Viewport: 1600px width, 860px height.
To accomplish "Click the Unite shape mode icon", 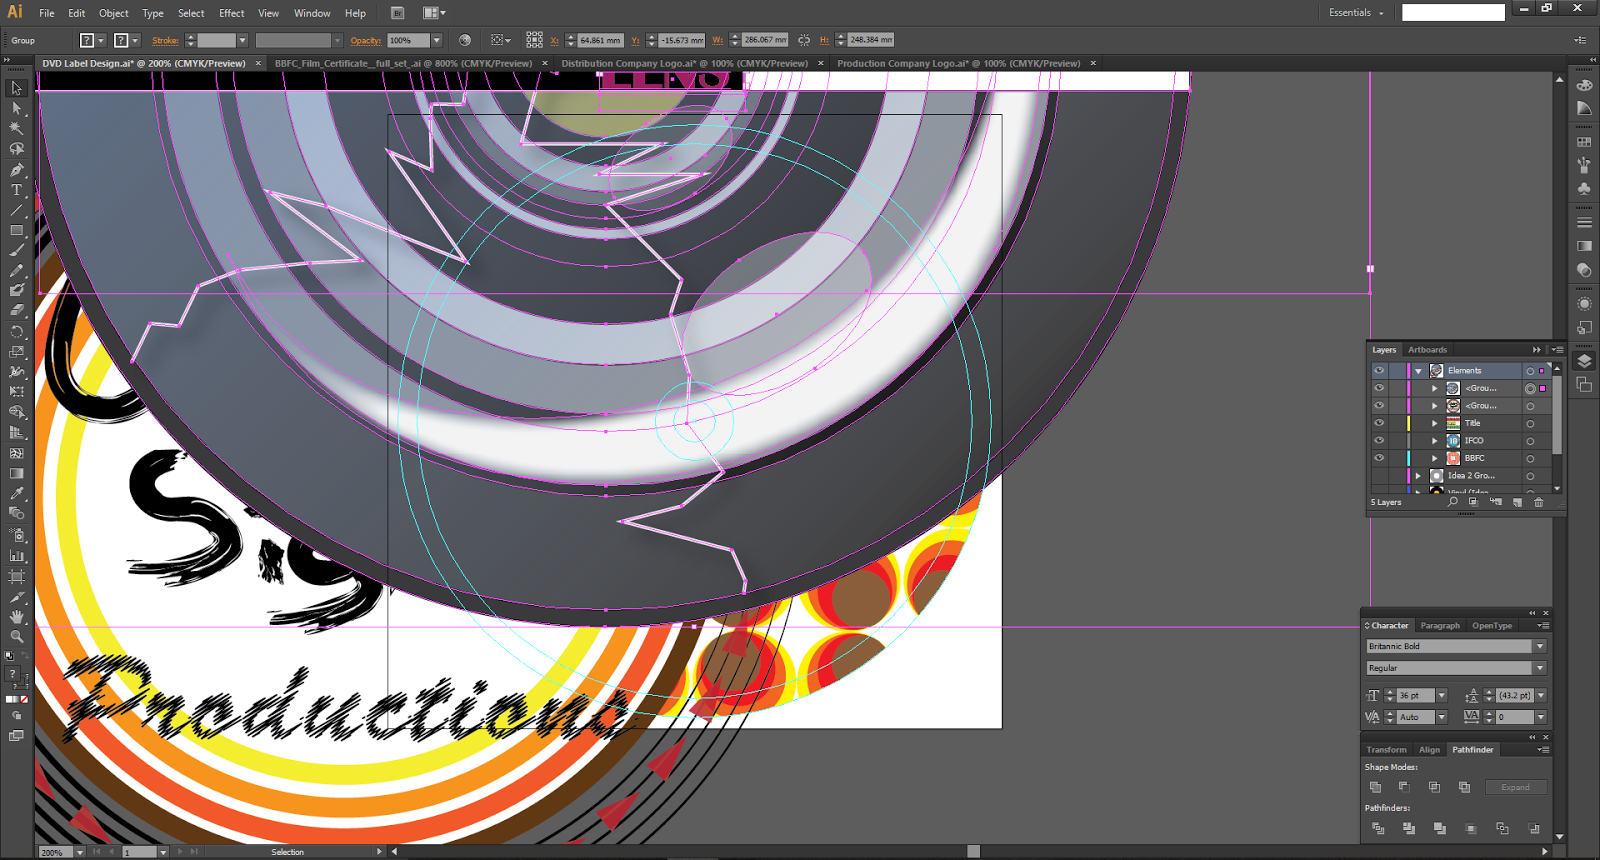I will (1376, 787).
